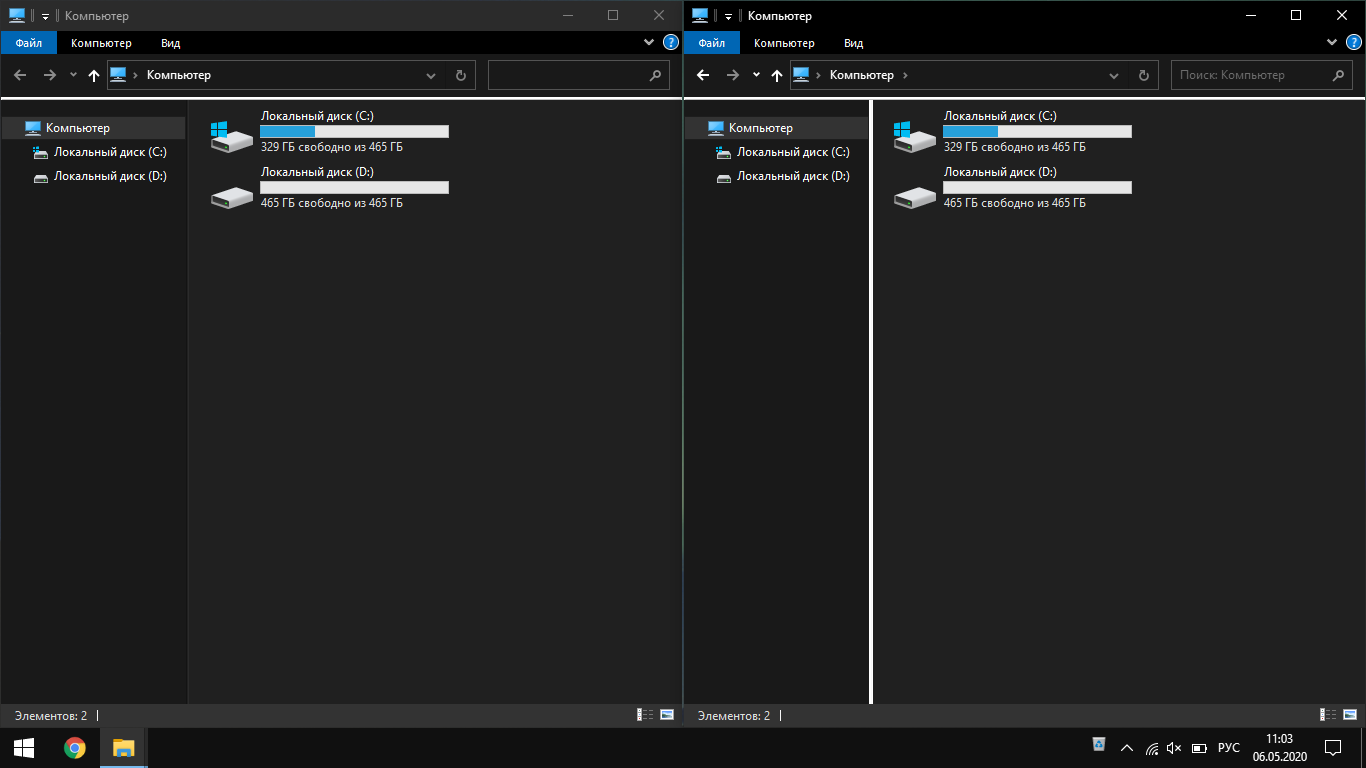Open the Файл tab in right window

(711, 43)
